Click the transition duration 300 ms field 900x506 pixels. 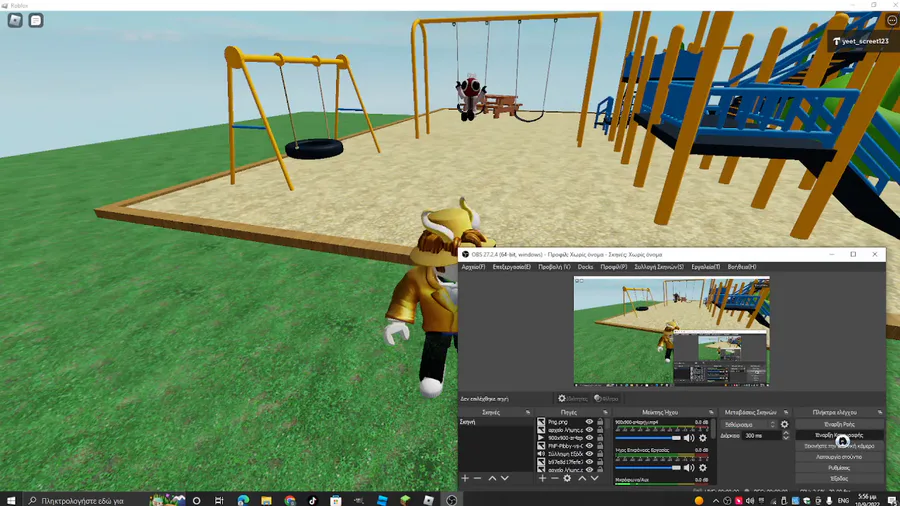pos(762,436)
